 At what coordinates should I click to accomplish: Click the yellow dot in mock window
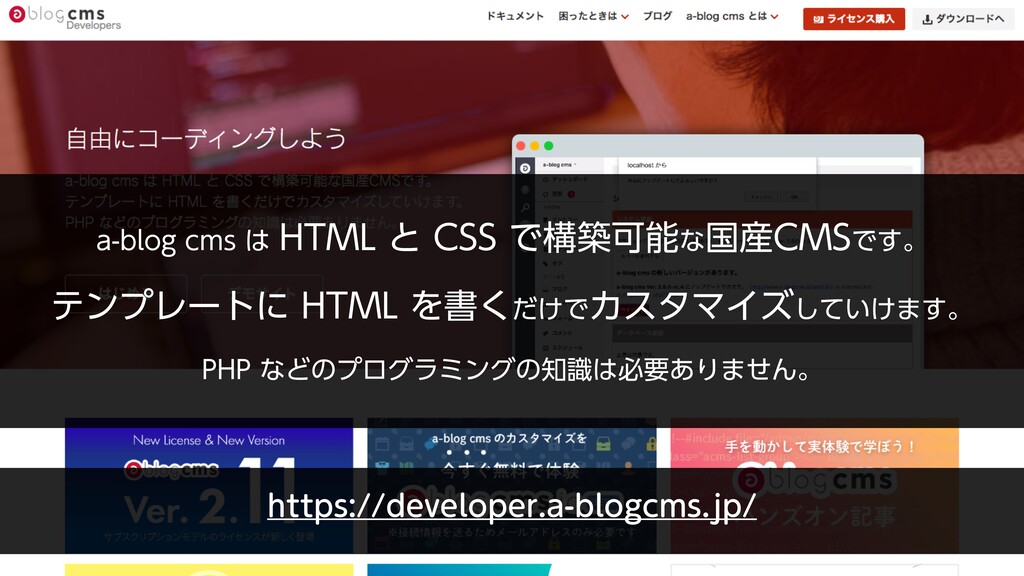(534, 146)
